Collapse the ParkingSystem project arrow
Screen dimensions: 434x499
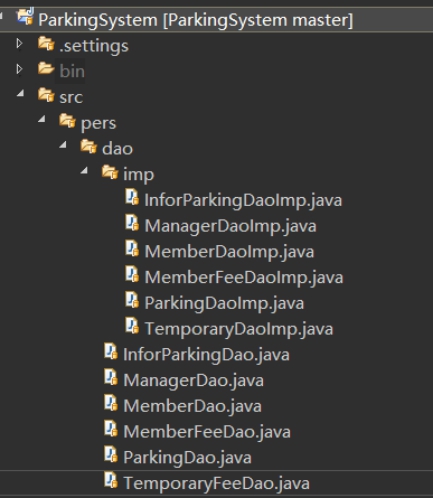pos(2,16)
